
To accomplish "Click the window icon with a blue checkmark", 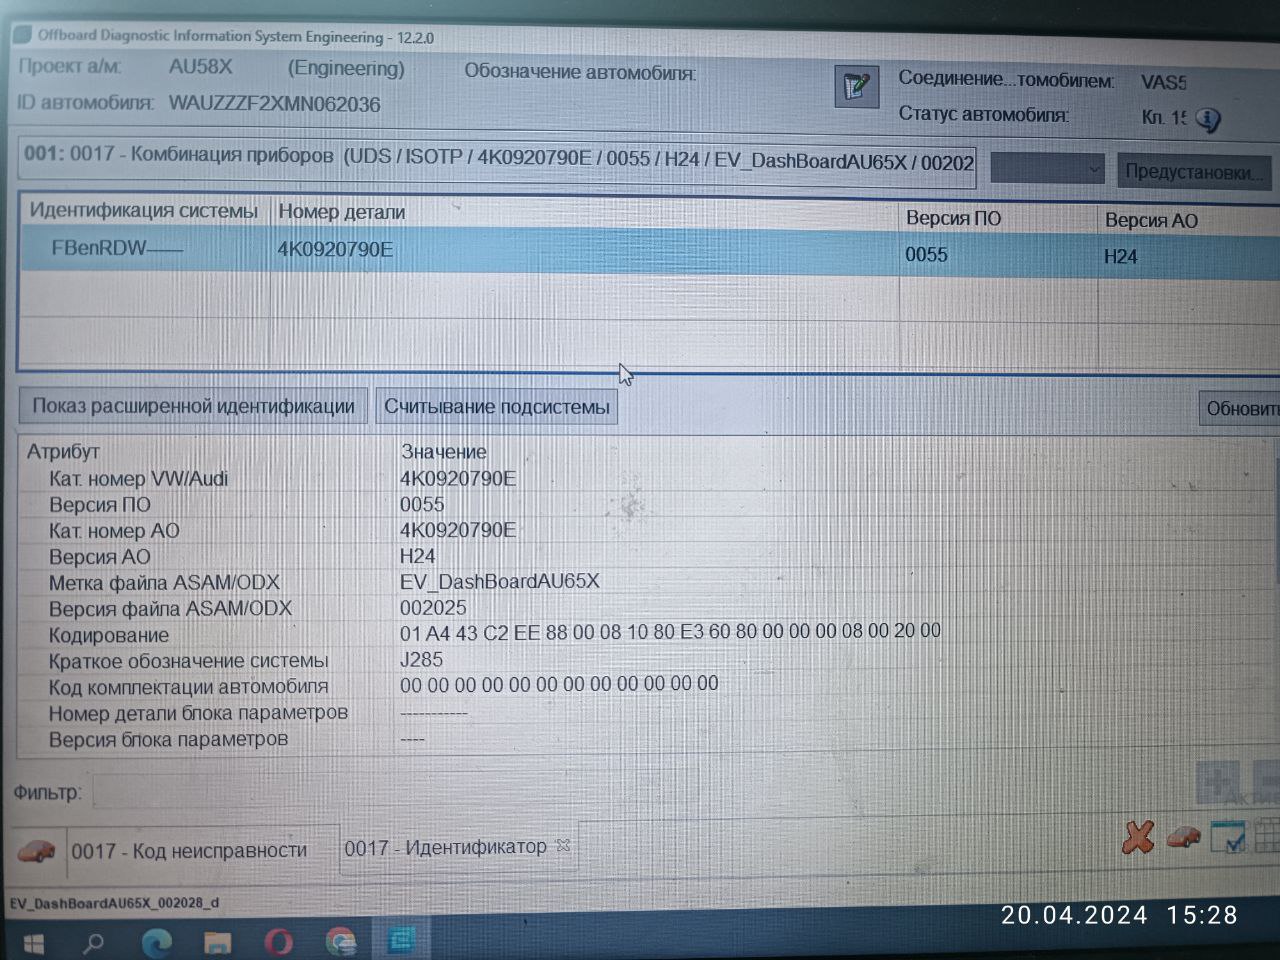I will tap(1228, 836).
